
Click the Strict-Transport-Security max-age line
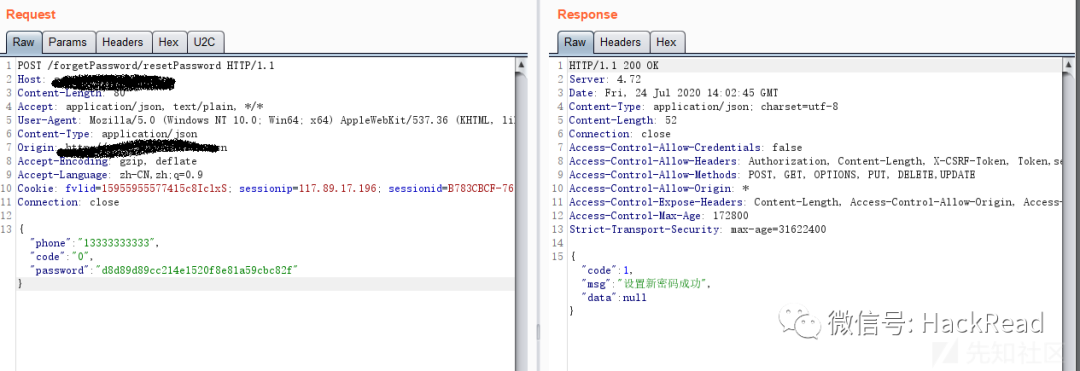(x=698, y=229)
